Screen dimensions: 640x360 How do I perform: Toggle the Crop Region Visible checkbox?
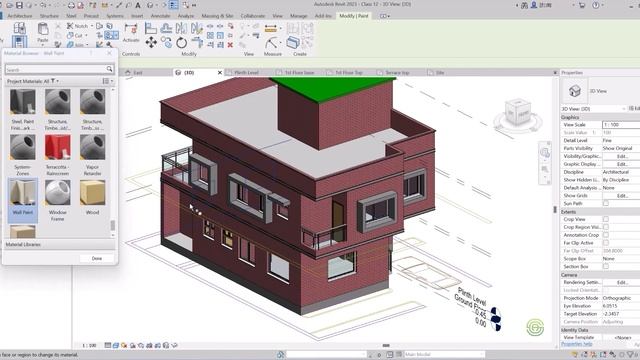pyautogui.click(x=606, y=227)
